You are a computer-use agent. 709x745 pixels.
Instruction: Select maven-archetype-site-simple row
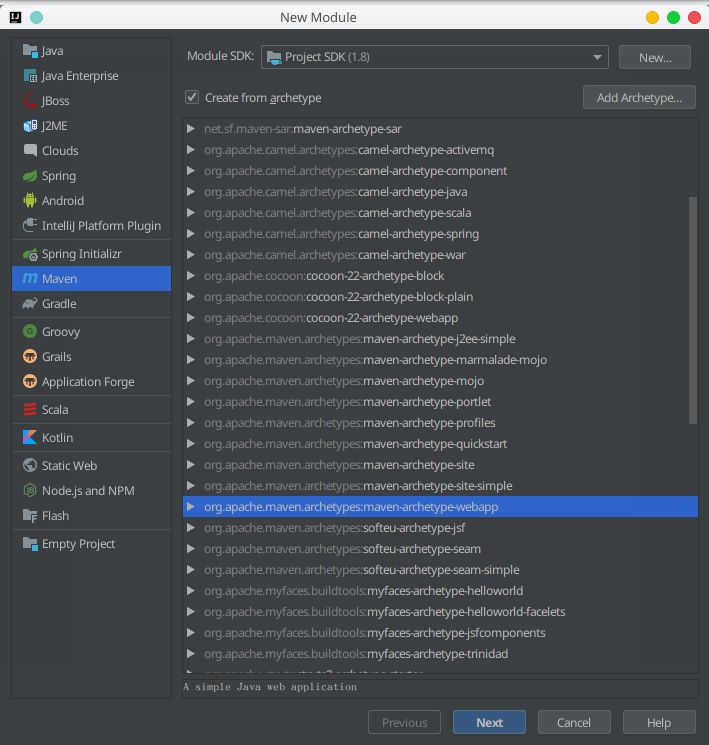(441, 486)
